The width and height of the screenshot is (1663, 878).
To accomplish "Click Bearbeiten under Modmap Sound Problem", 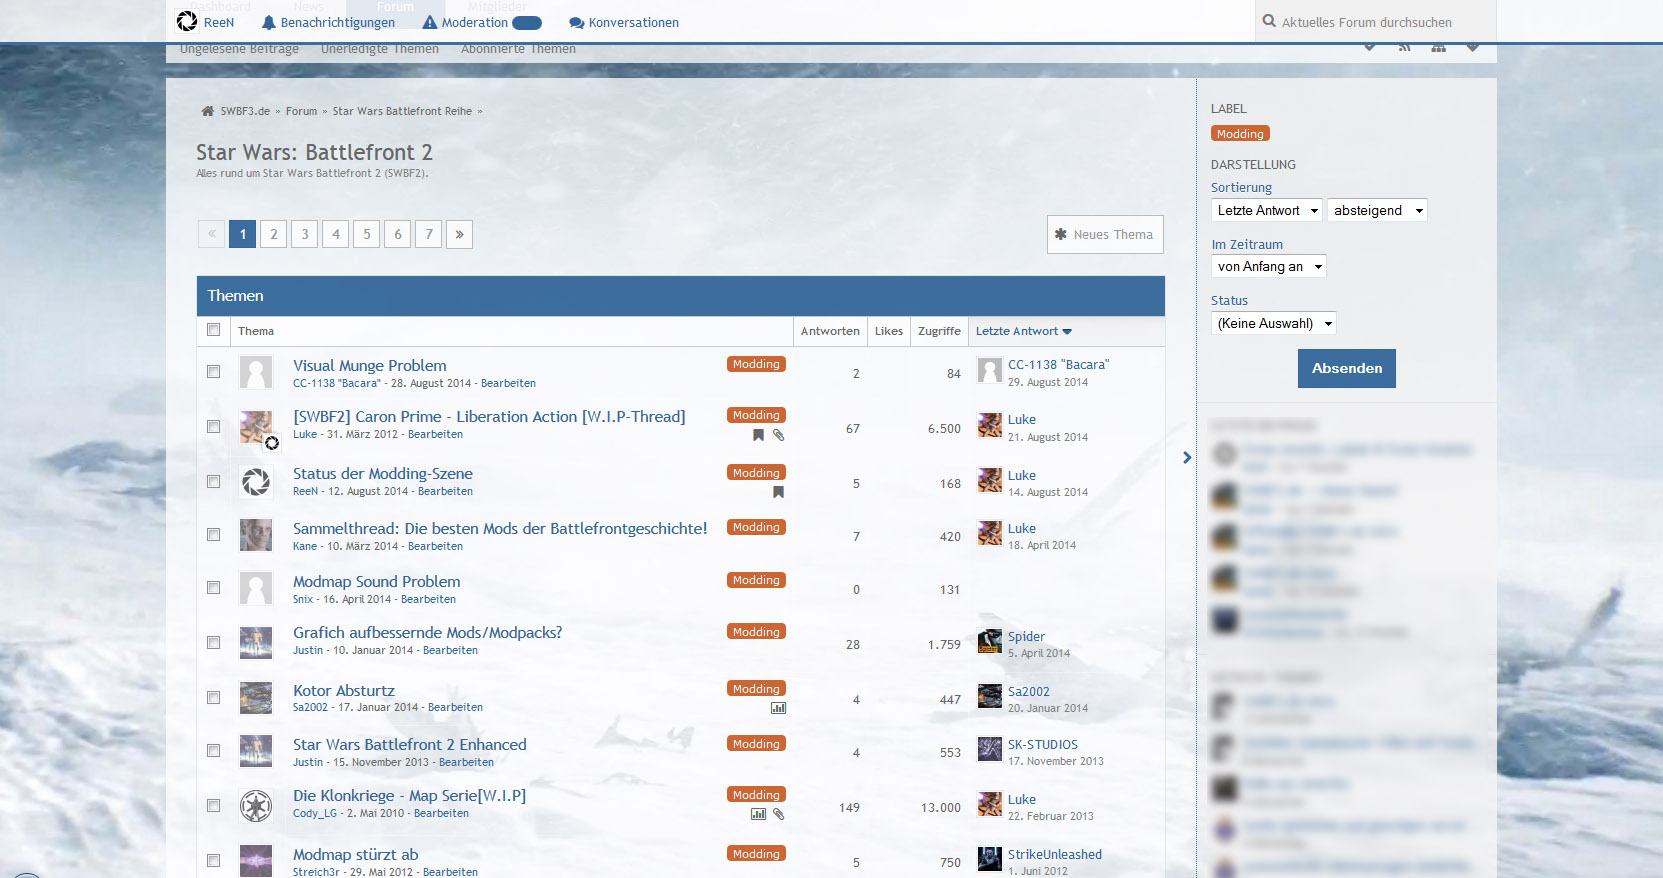I will click(x=428, y=599).
